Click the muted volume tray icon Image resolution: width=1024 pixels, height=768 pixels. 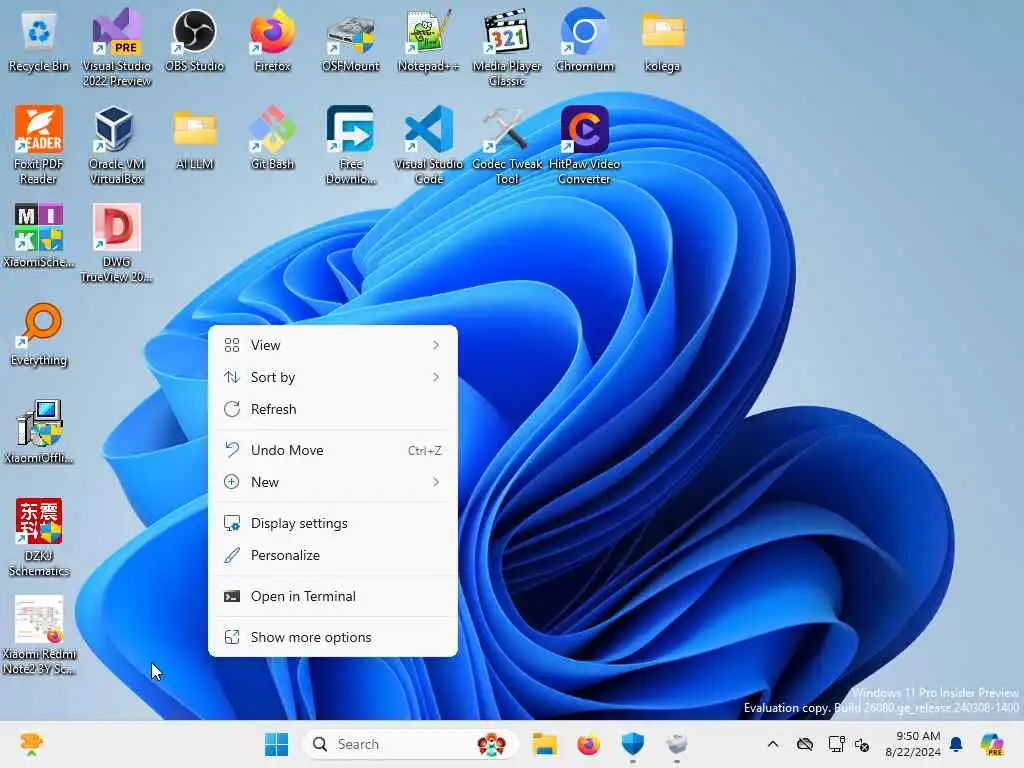click(x=862, y=744)
